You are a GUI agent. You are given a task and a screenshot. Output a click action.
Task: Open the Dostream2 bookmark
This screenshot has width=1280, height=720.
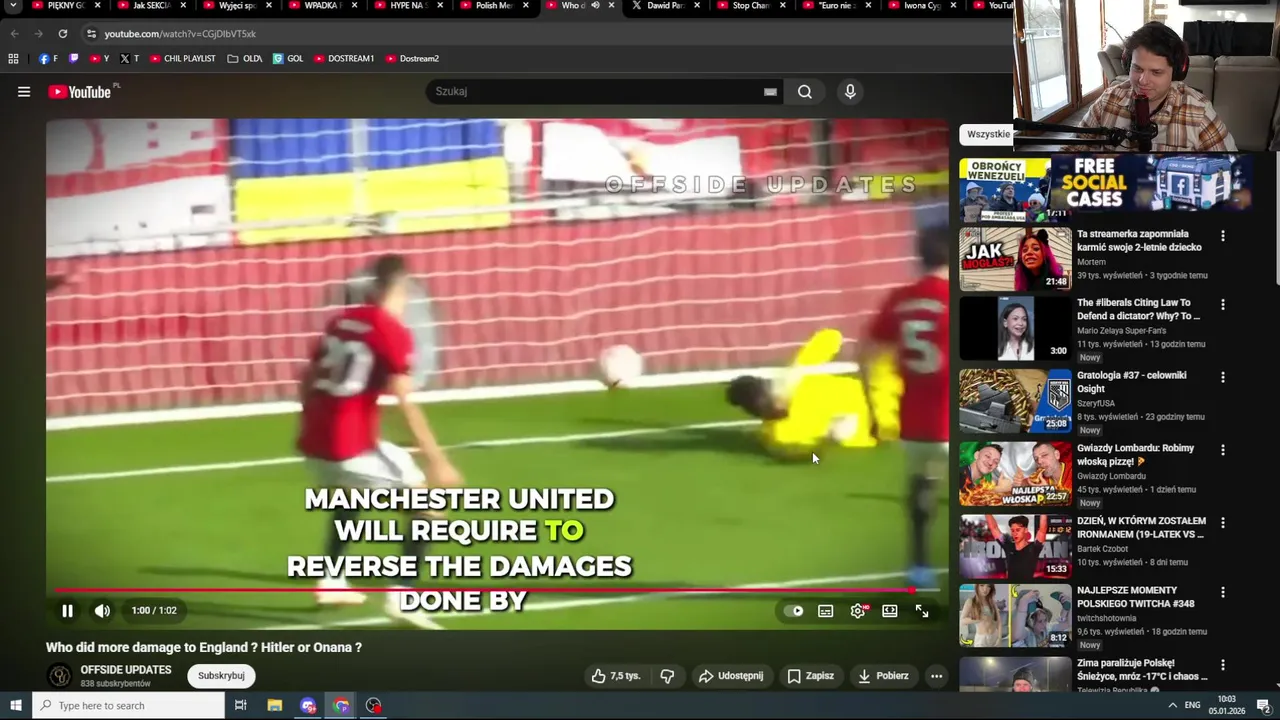click(412, 59)
